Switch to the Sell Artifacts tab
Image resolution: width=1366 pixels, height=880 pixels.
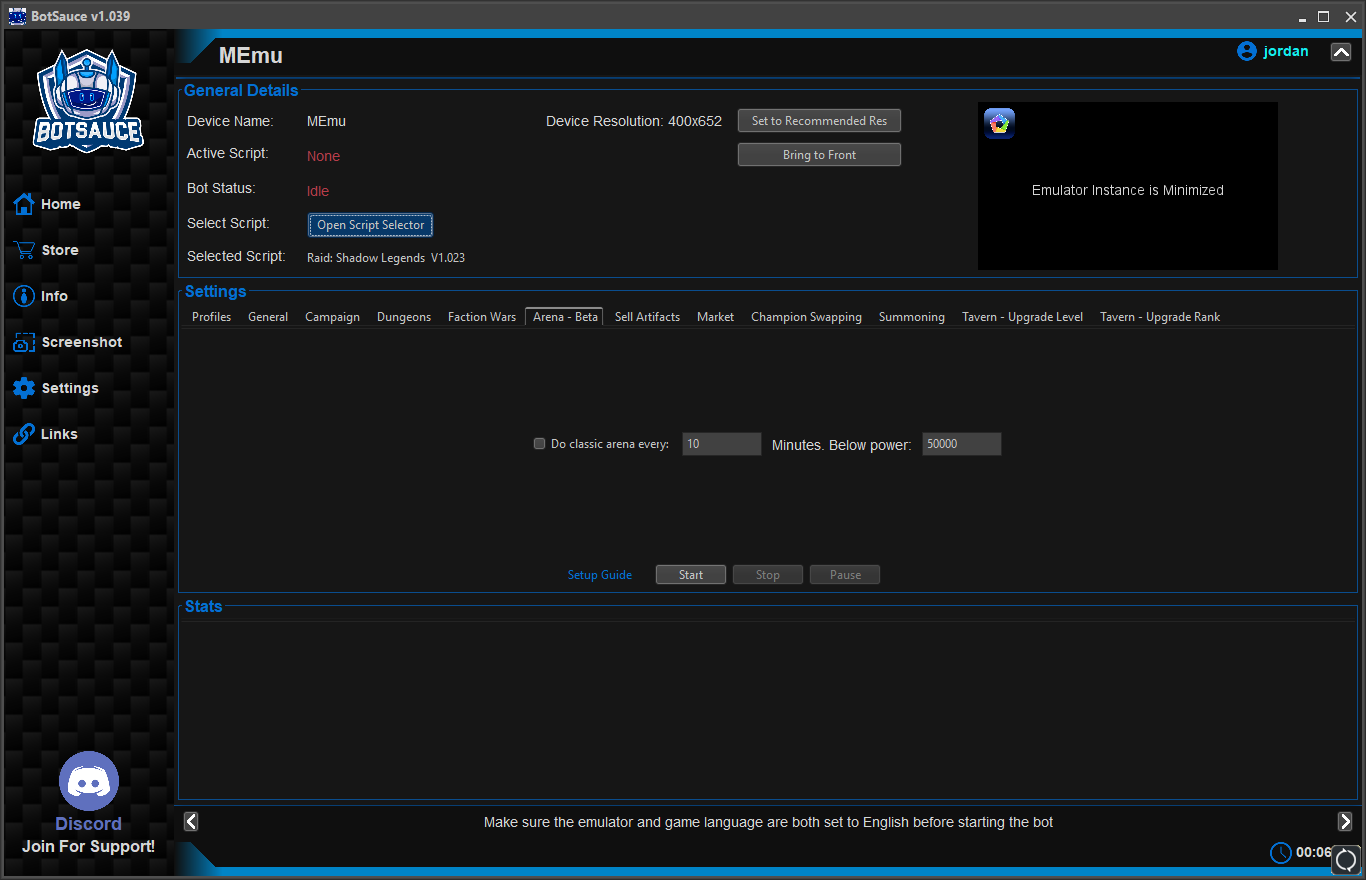pyautogui.click(x=647, y=317)
